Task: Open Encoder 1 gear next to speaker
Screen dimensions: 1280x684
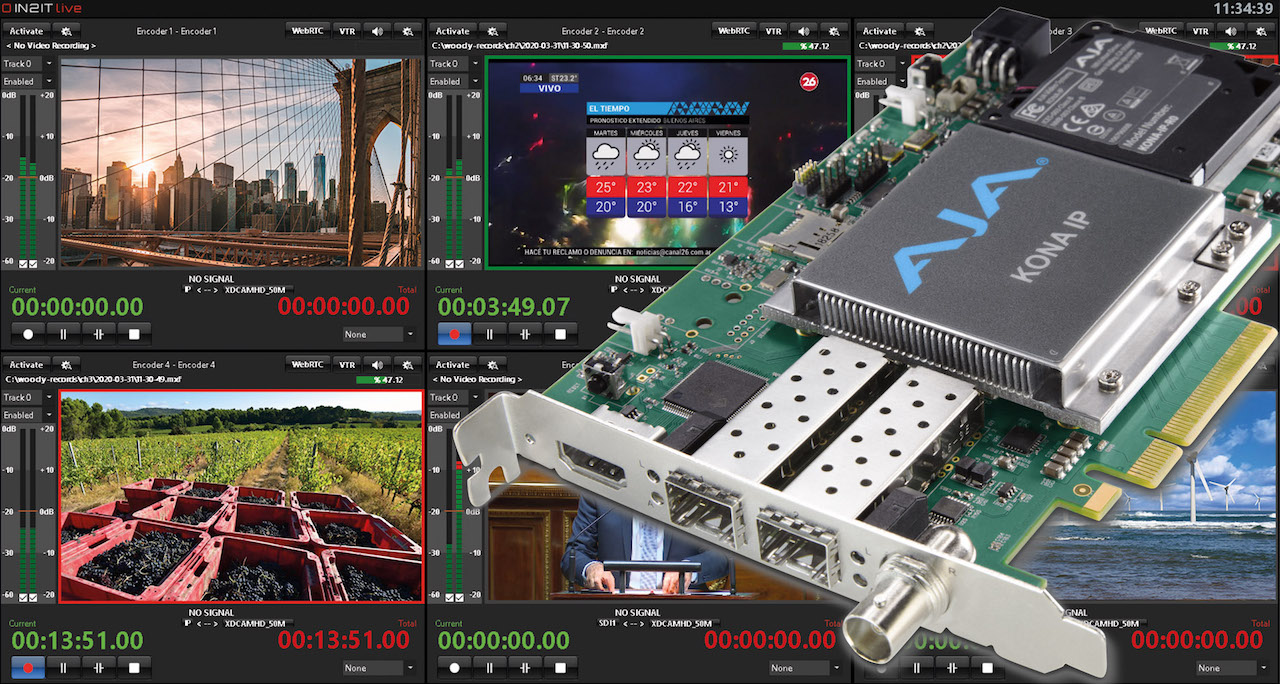Action: click(x=407, y=31)
